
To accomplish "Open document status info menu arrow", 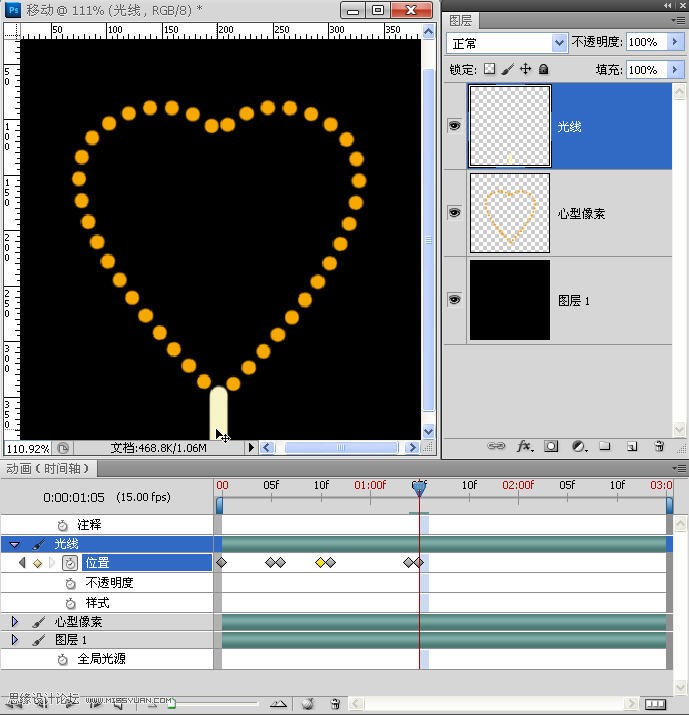I will click(250, 448).
